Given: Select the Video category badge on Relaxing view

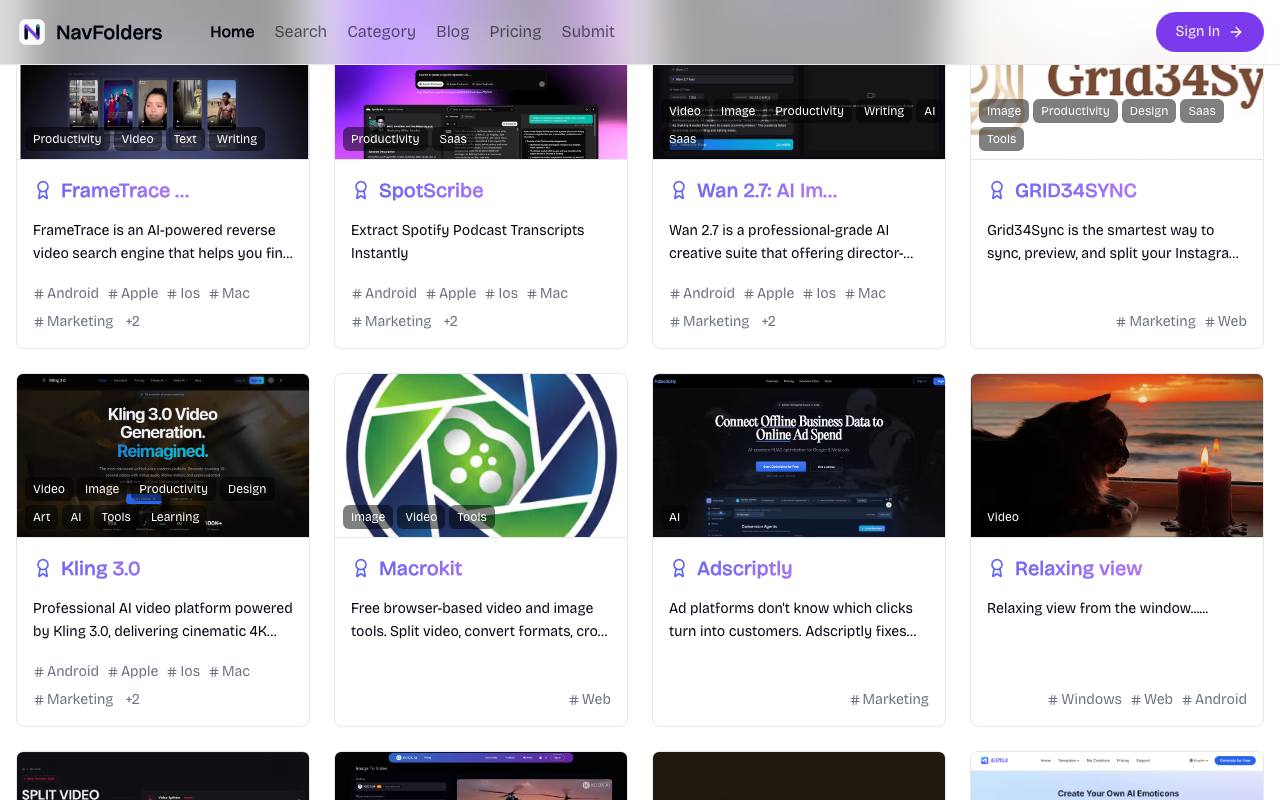Looking at the screenshot, I should click(1003, 517).
